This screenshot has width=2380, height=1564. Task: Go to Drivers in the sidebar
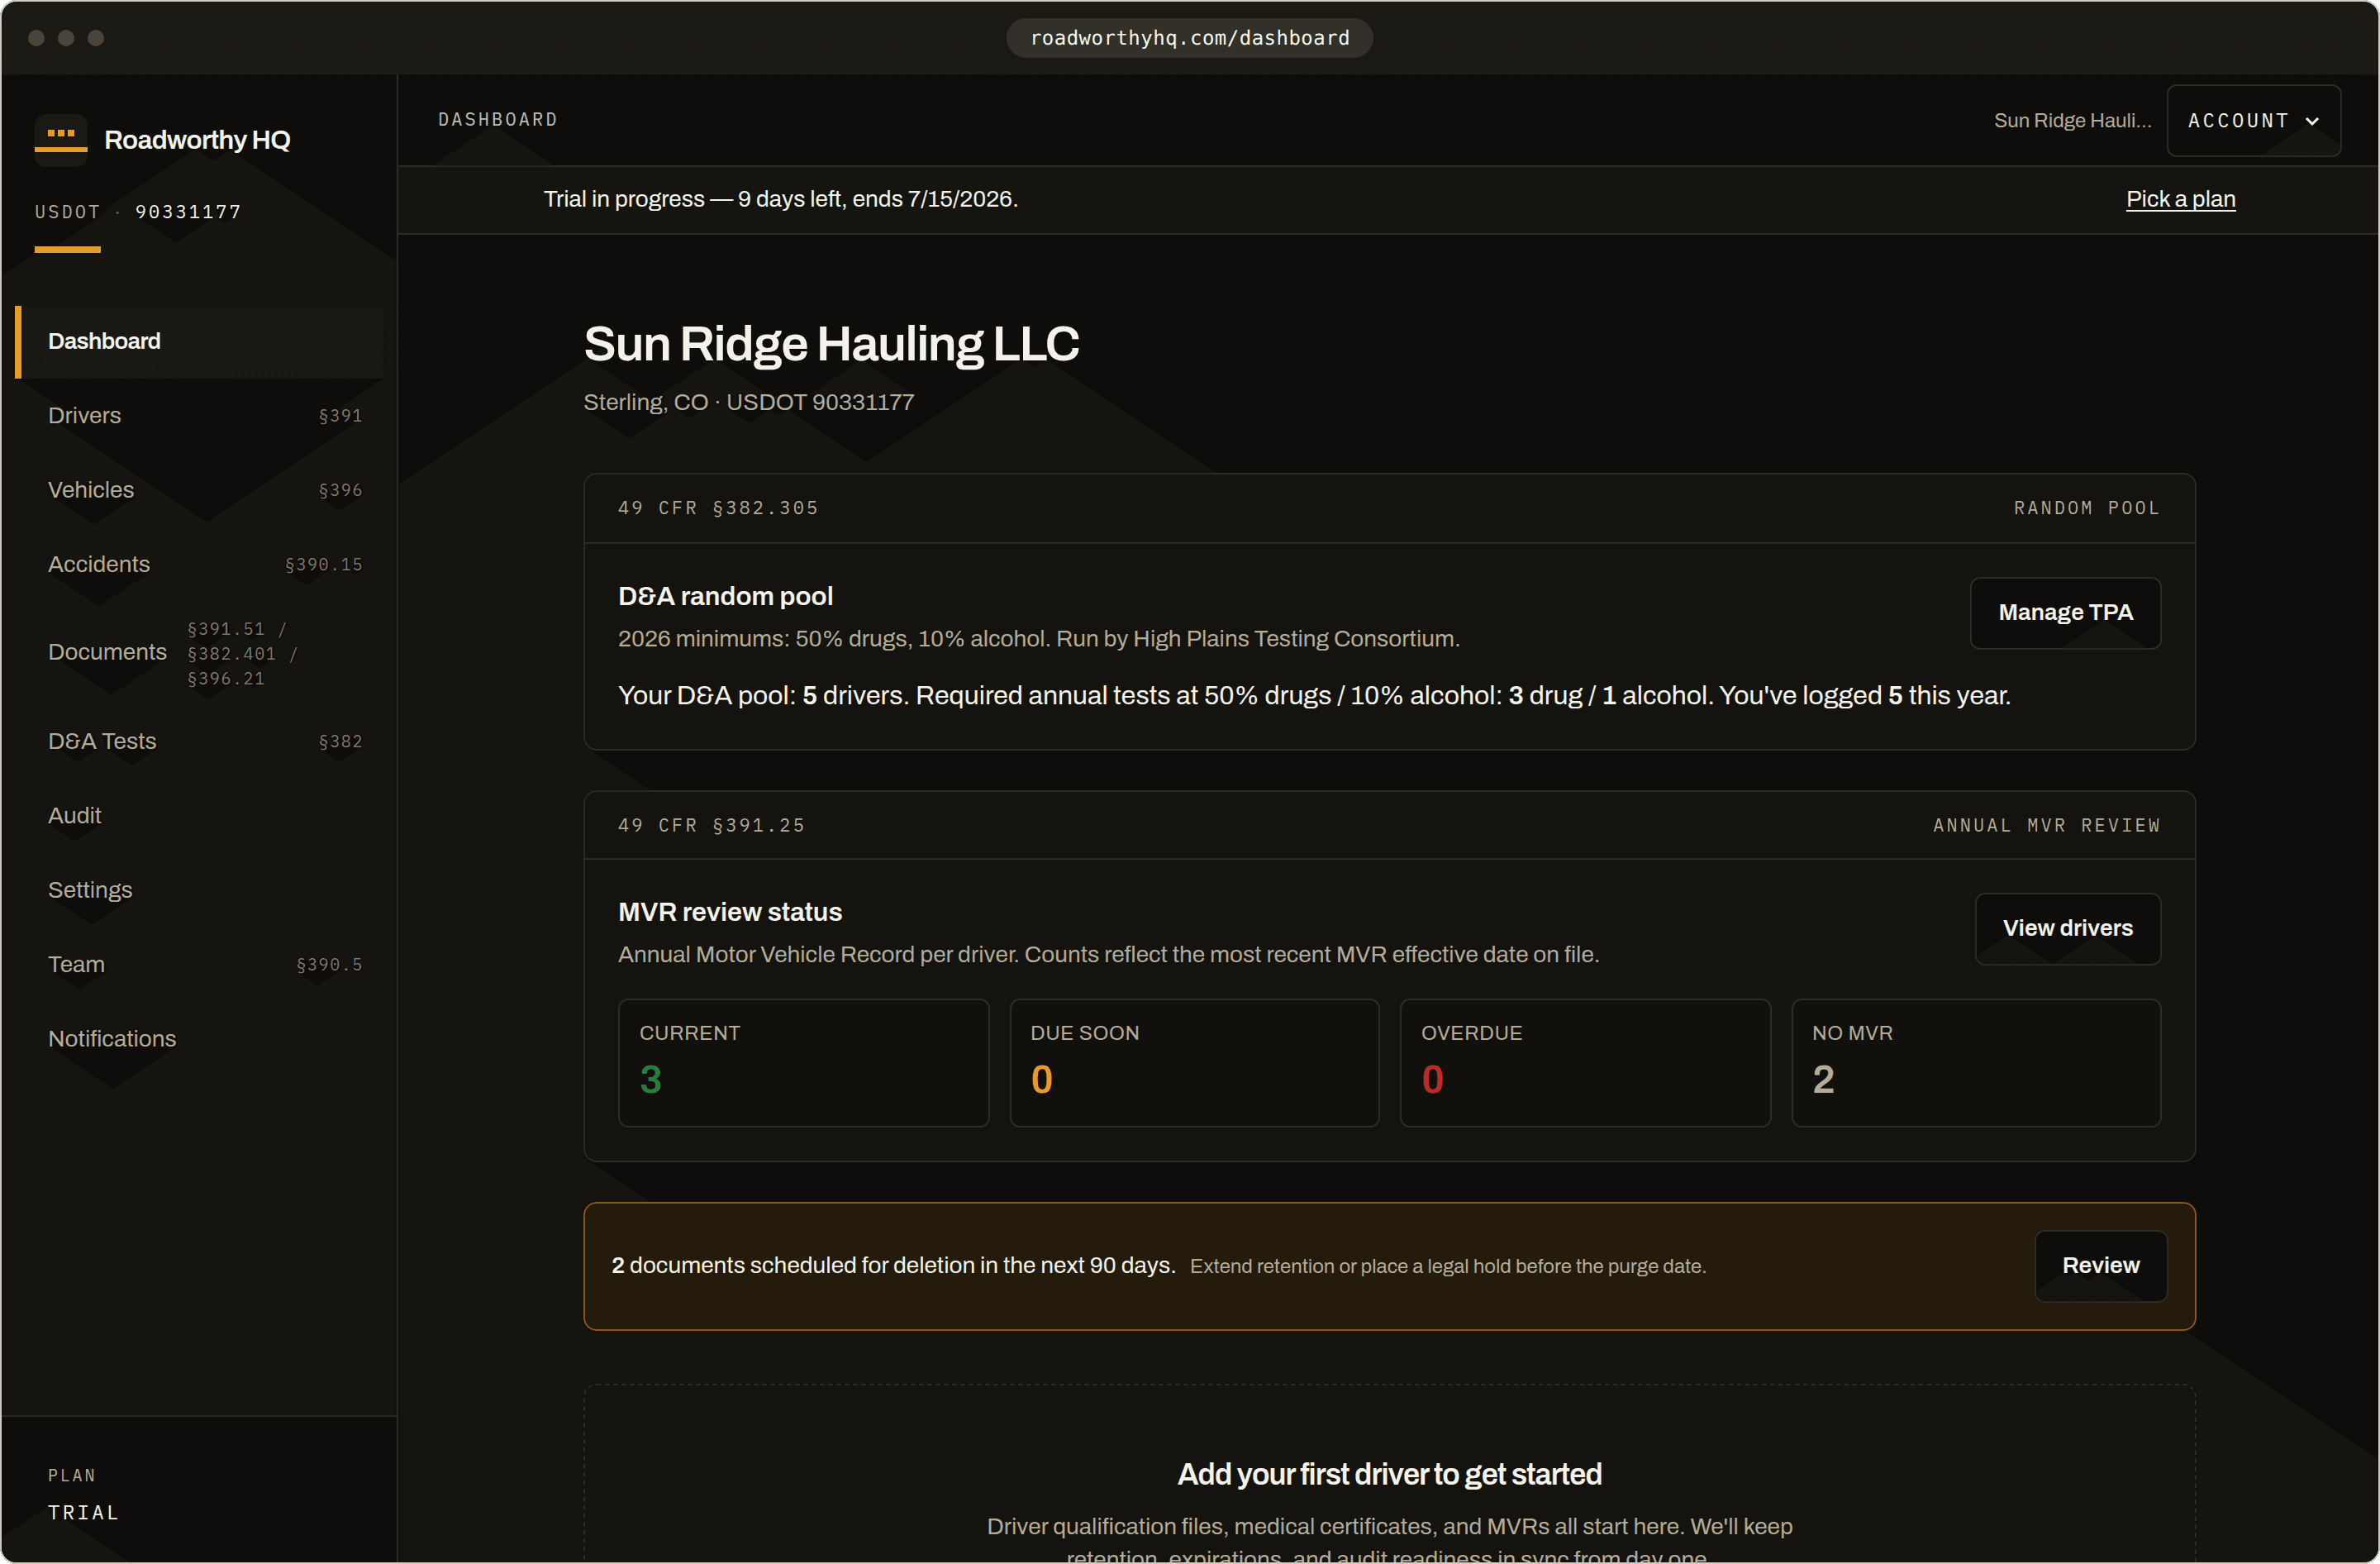(199, 416)
